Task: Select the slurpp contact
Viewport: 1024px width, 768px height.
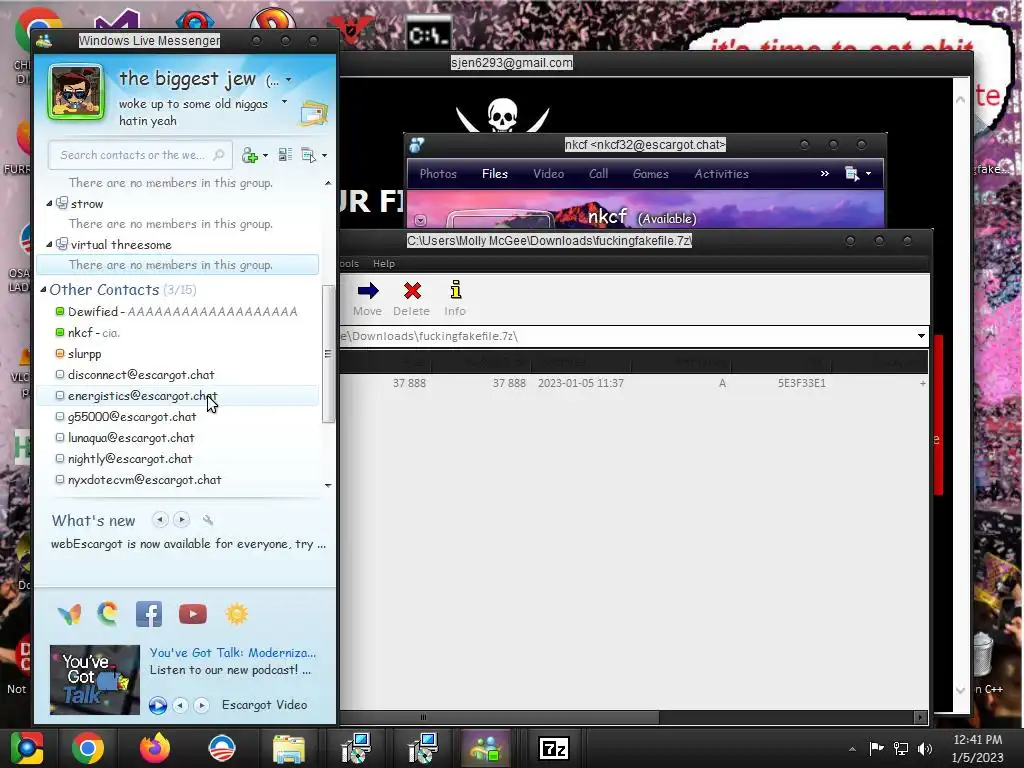Action: (x=177, y=354)
